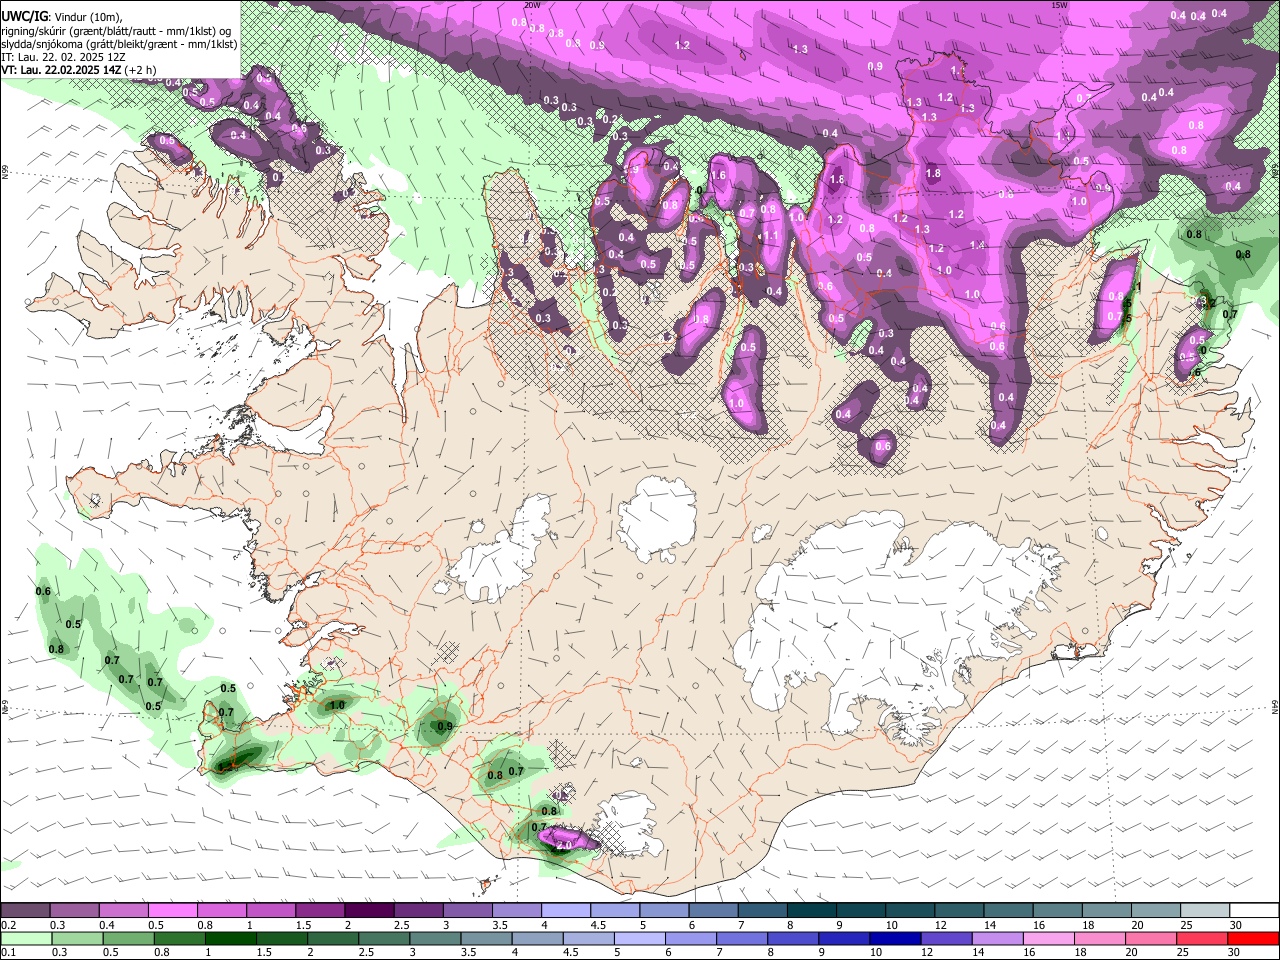Viewport: 1280px width, 960px height.
Task: Click the '(+2 h)' forecast offset text
Action: (139, 70)
